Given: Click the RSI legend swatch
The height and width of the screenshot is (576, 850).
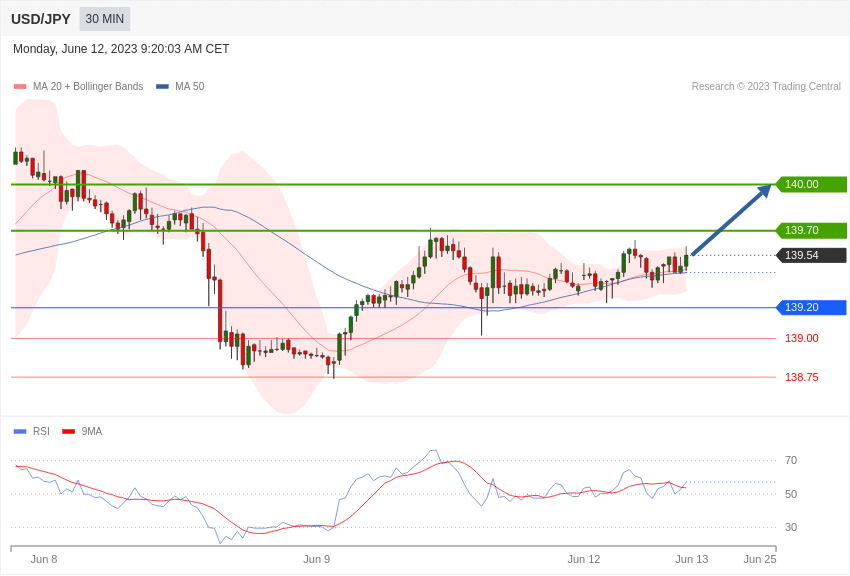Looking at the screenshot, I should tap(20, 432).
